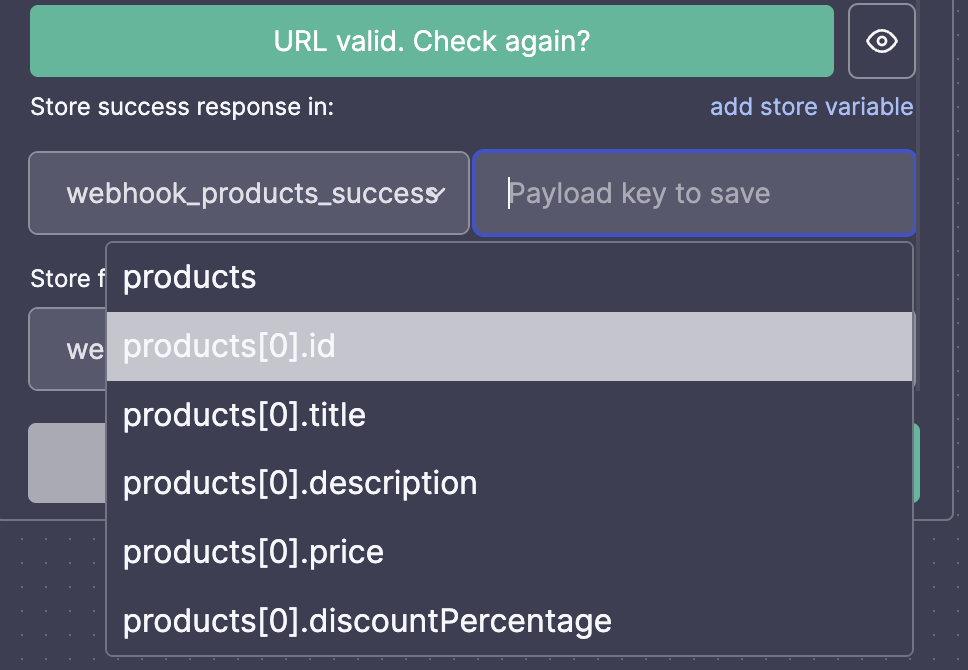Open the "add store variable" link
This screenshot has height=670, width=968.
point(811,107)
